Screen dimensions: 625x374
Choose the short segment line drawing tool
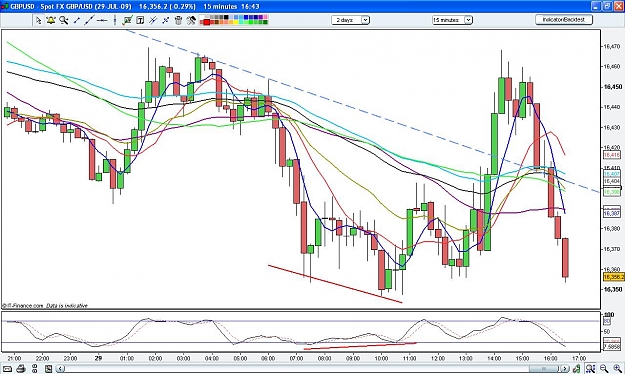pyautogui.click(x=77, y=20)
